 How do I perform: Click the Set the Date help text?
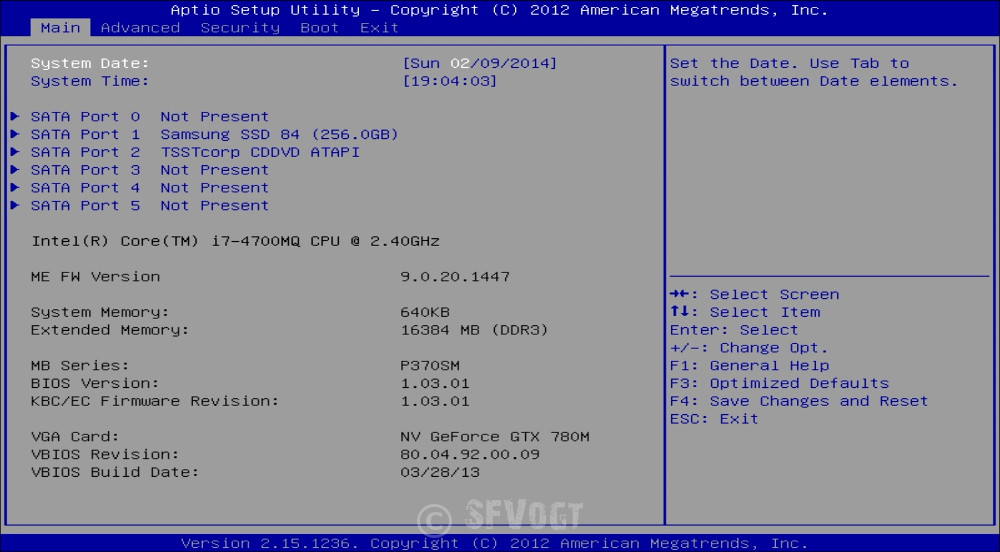pos(814,72)
